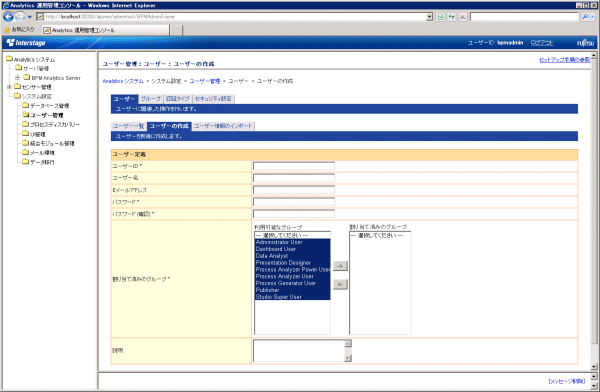The height and width of the screenshot is (392, 600).
Task: Click the green refresh arrows icon
Action: (452, 17)
